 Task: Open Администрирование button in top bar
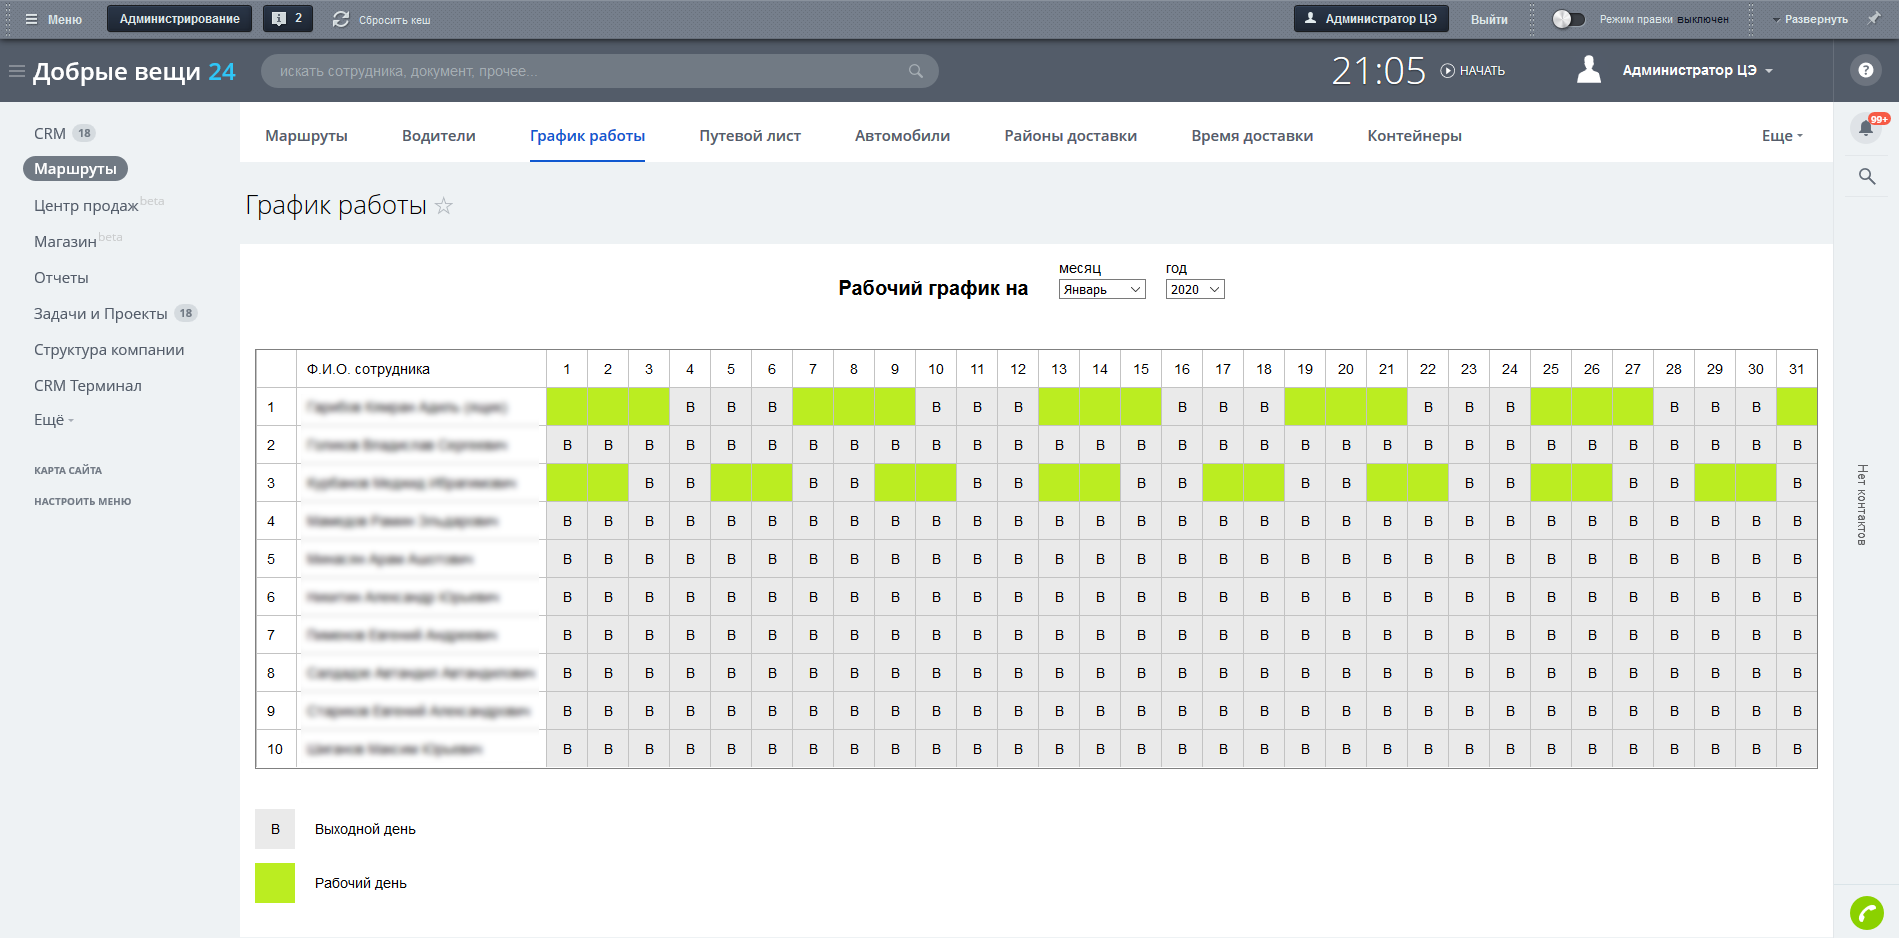[179, 19]
